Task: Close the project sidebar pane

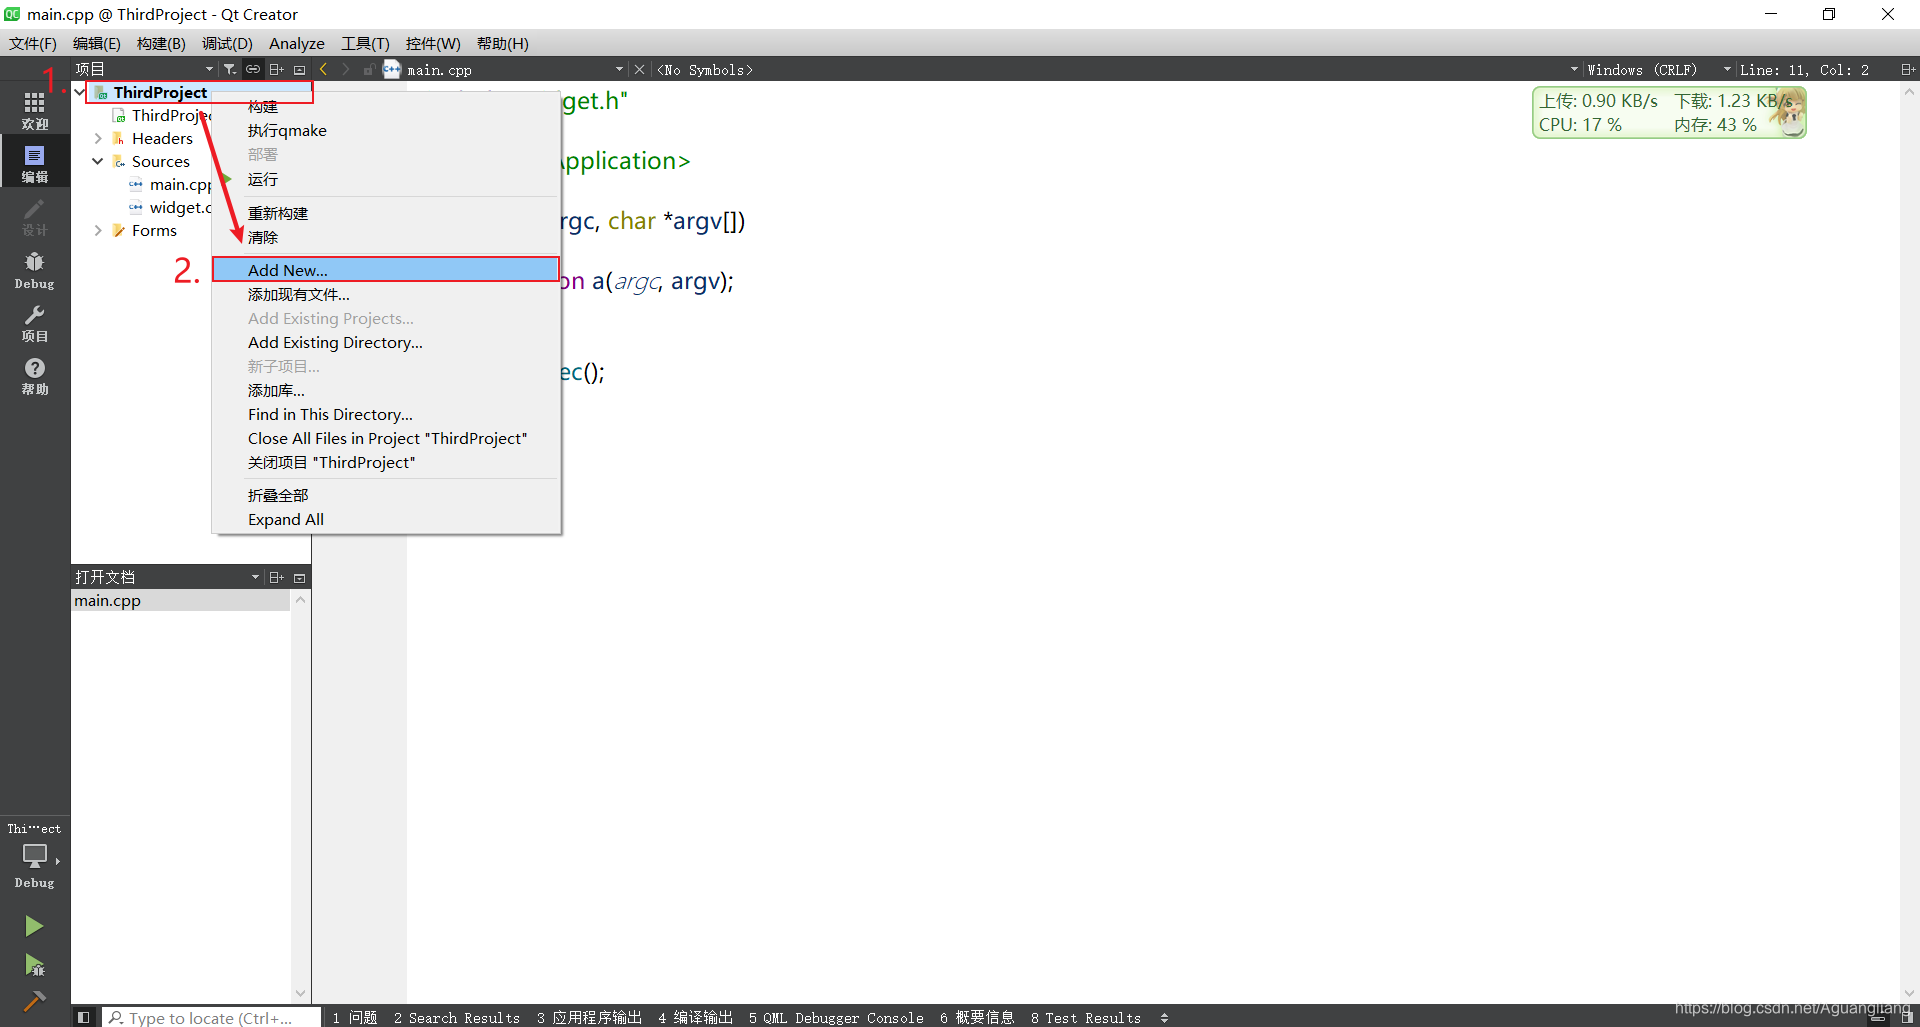Action: pos(299,70)
